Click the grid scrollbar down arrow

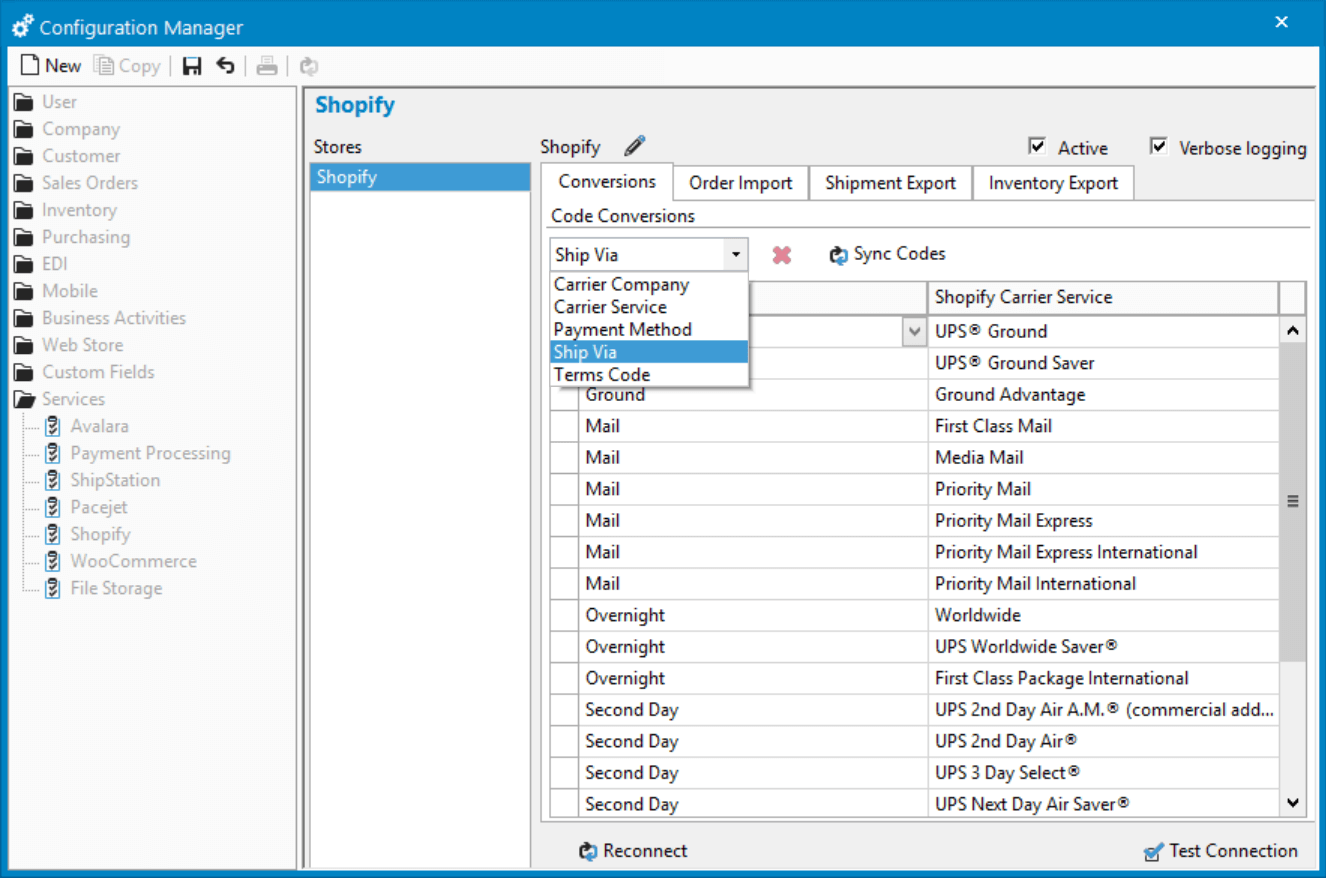(x=1293, y=802)
